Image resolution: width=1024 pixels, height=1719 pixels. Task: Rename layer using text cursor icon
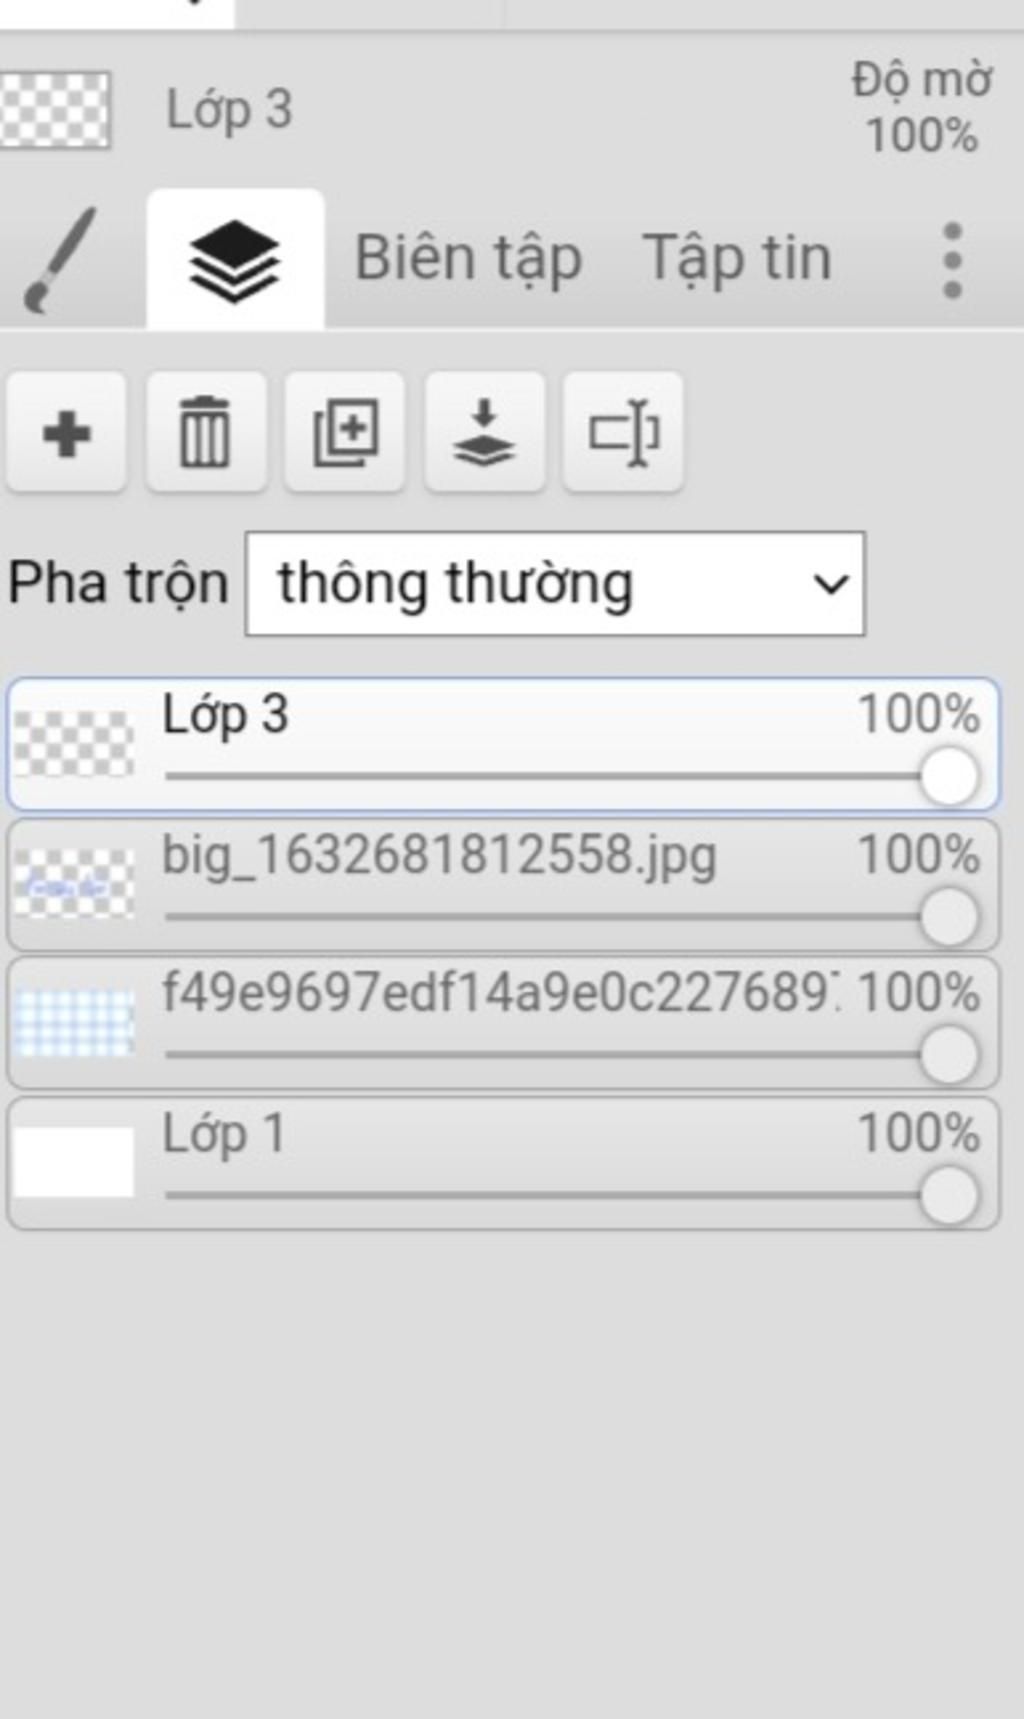(x=623, y=433)
